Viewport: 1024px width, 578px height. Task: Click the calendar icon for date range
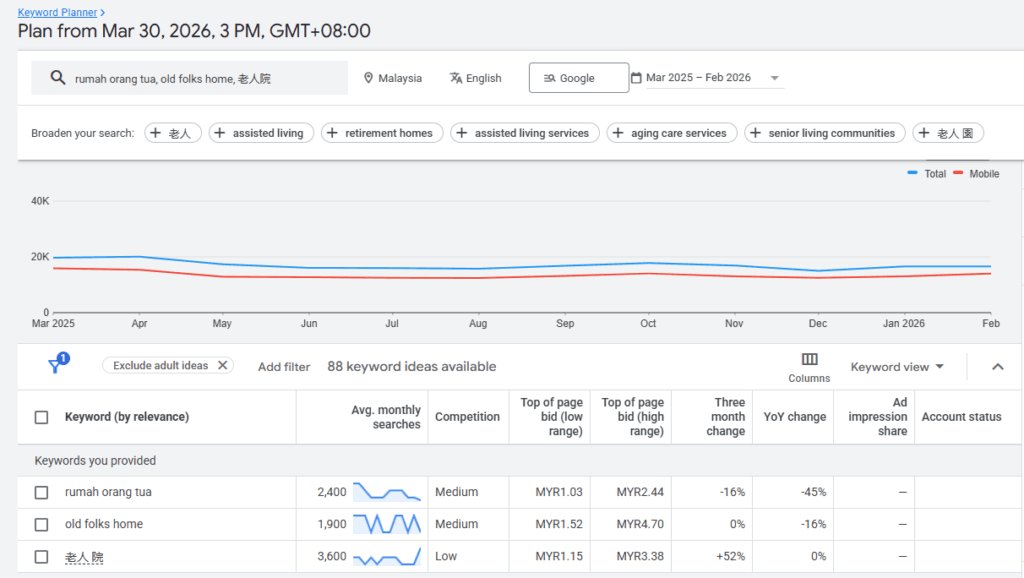(636, 78)
